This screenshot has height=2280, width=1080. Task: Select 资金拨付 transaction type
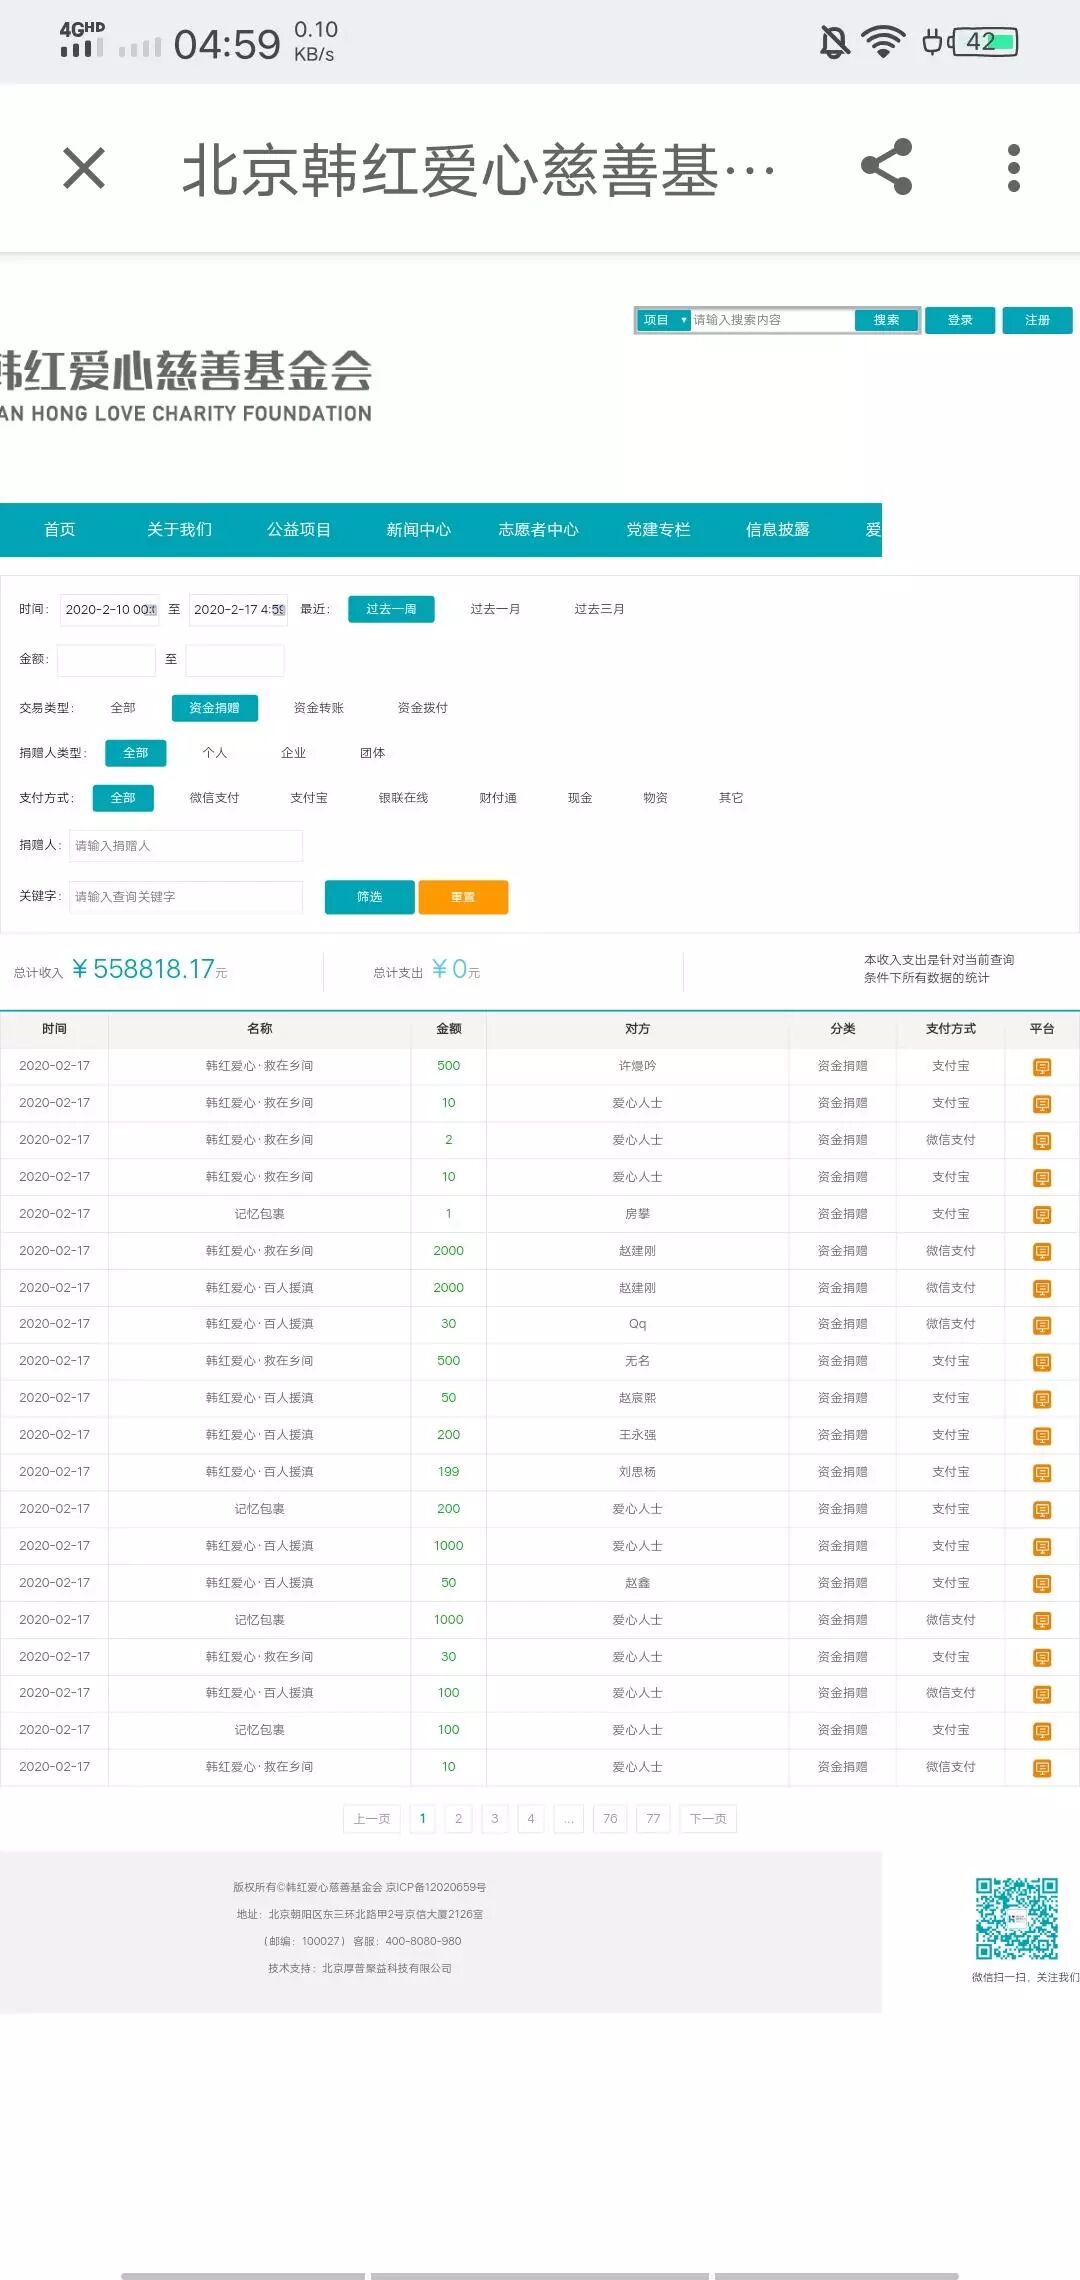pos(422,708)
